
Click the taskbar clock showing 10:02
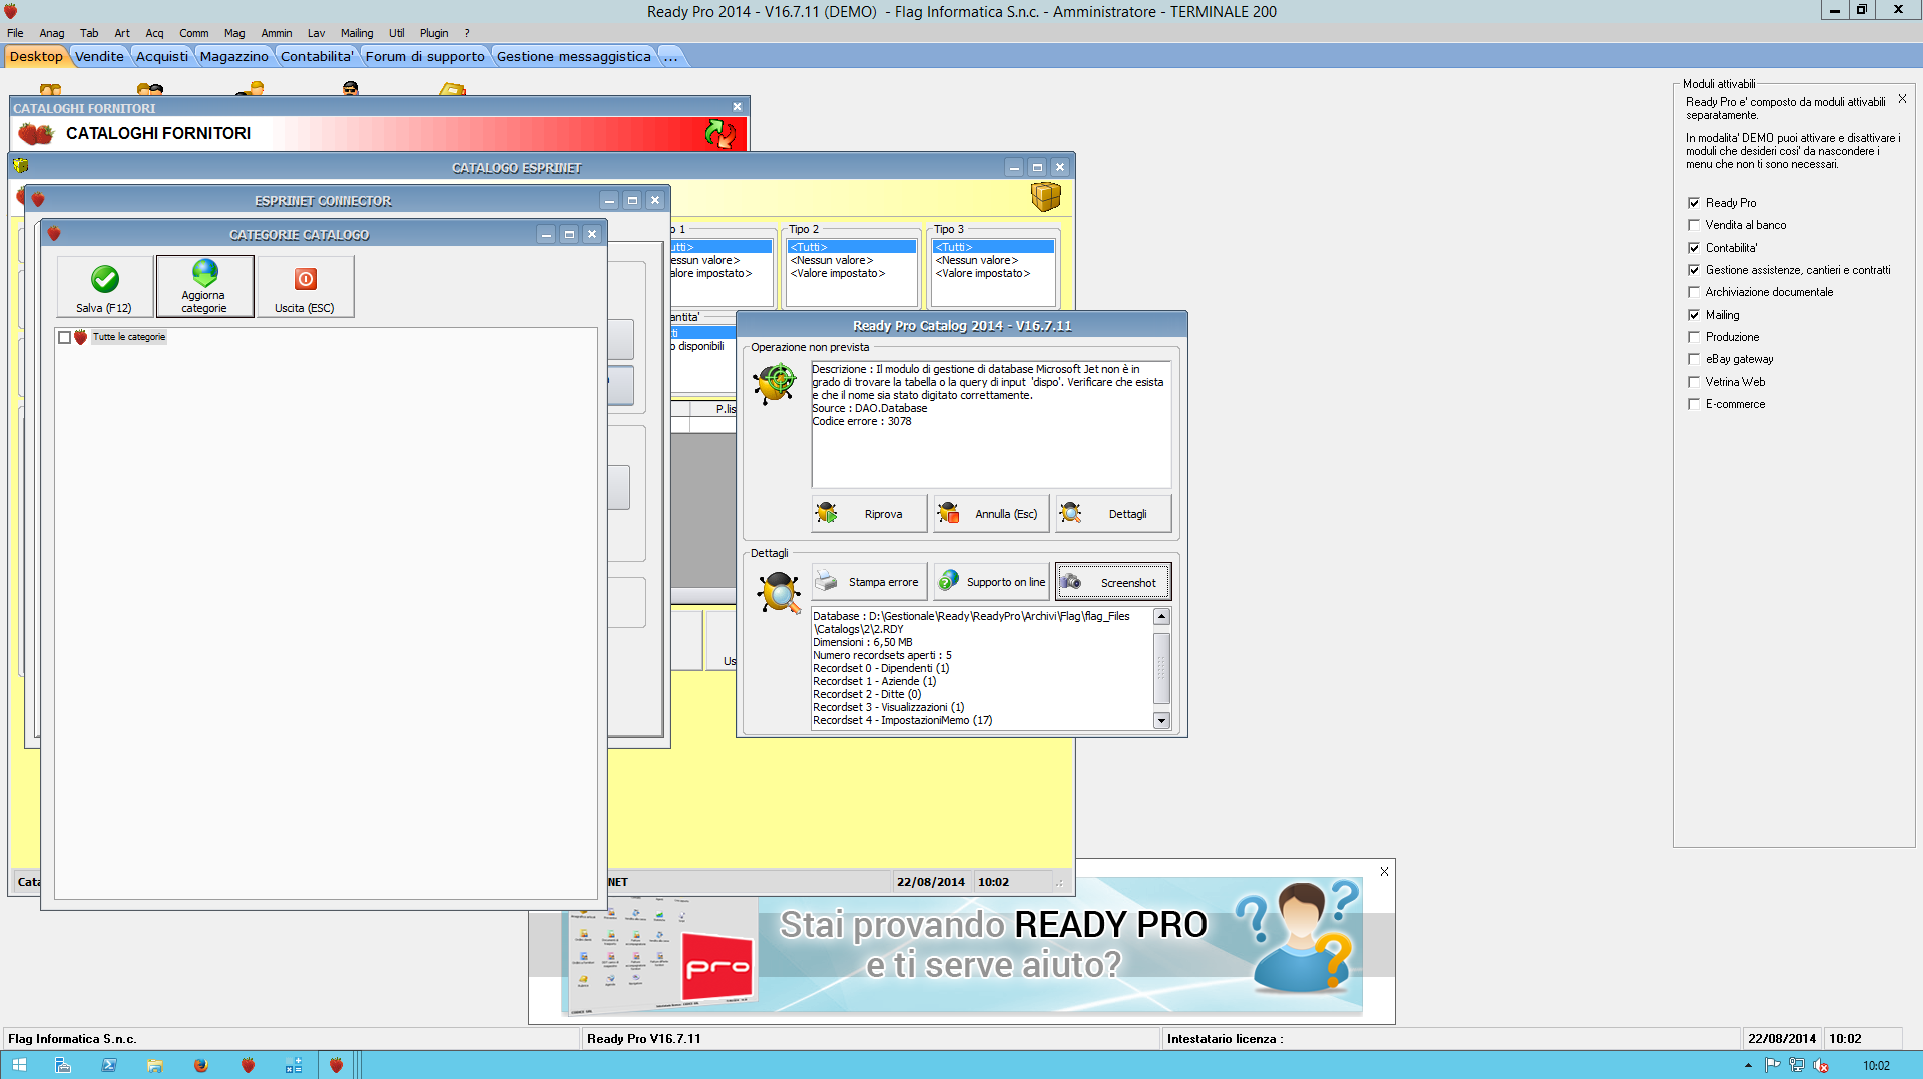tap(1876, 1066)
